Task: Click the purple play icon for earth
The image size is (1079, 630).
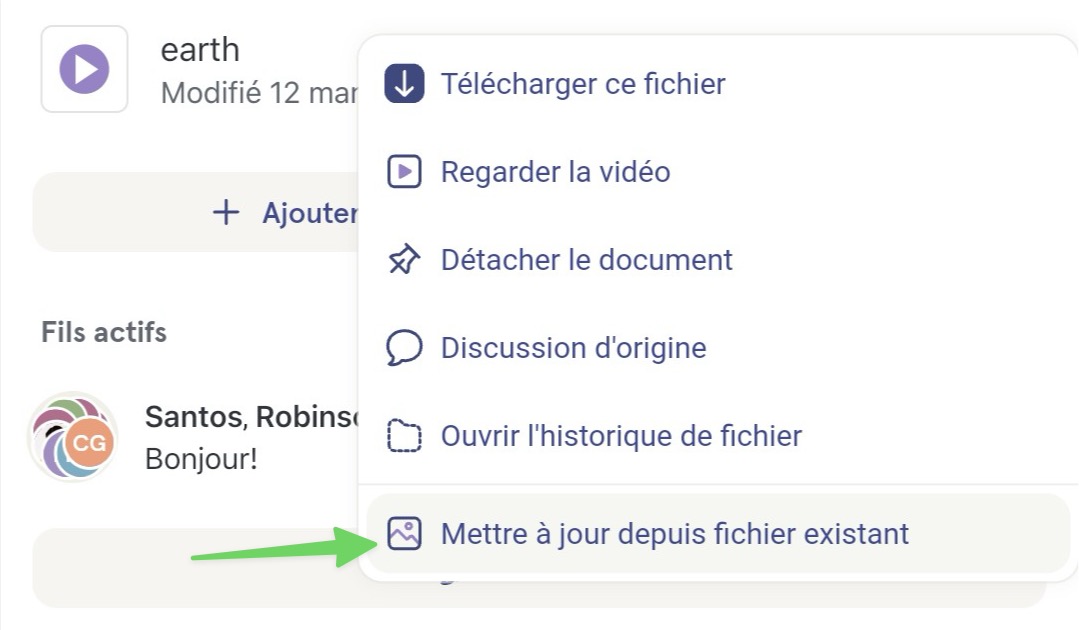Action: (x=84, y=69)
